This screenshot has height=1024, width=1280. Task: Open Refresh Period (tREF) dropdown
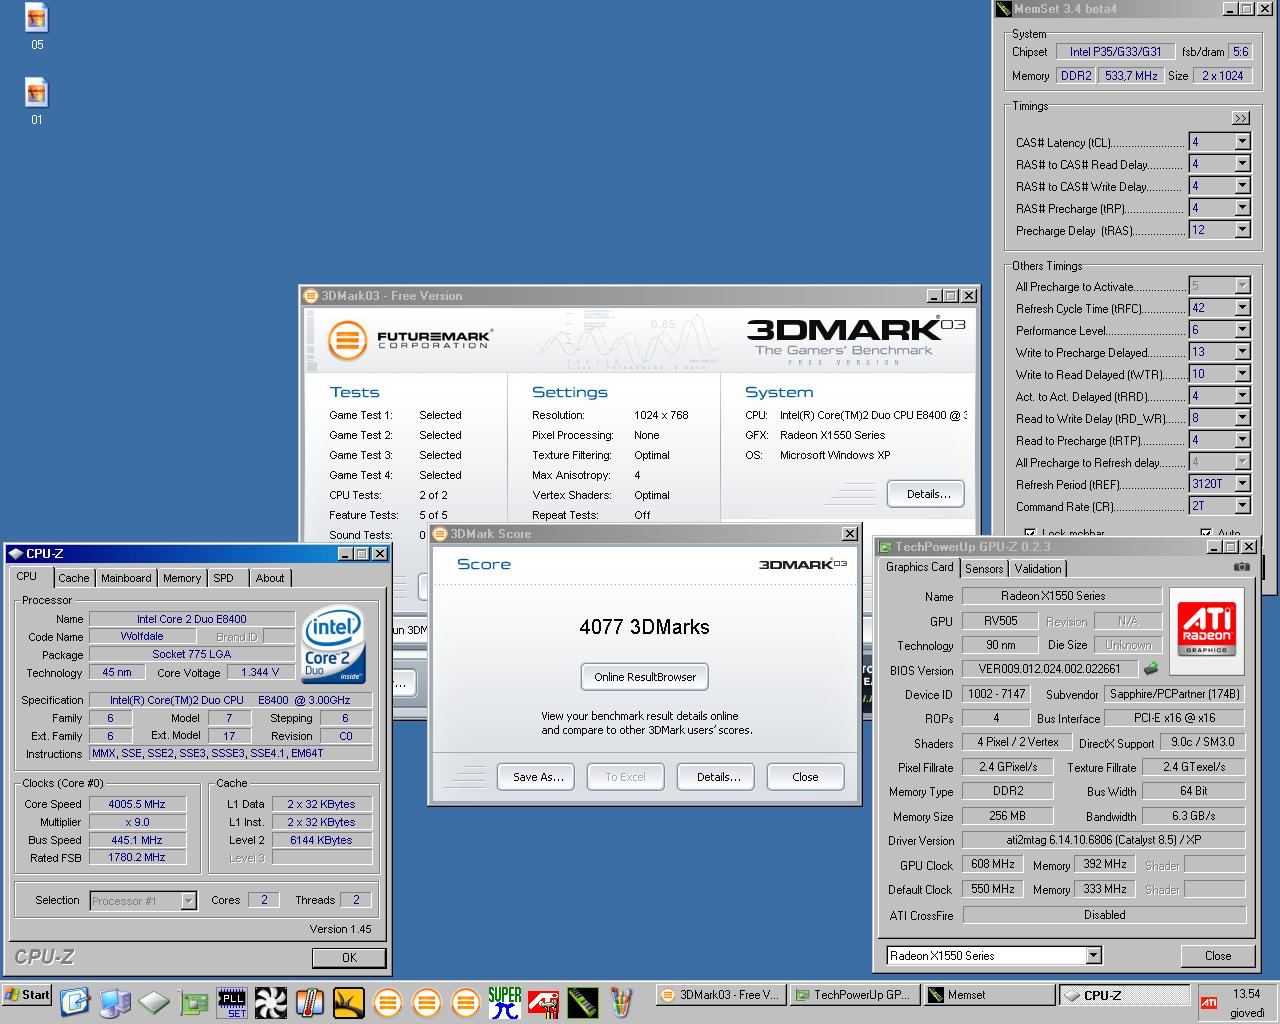coord(1242,484)
